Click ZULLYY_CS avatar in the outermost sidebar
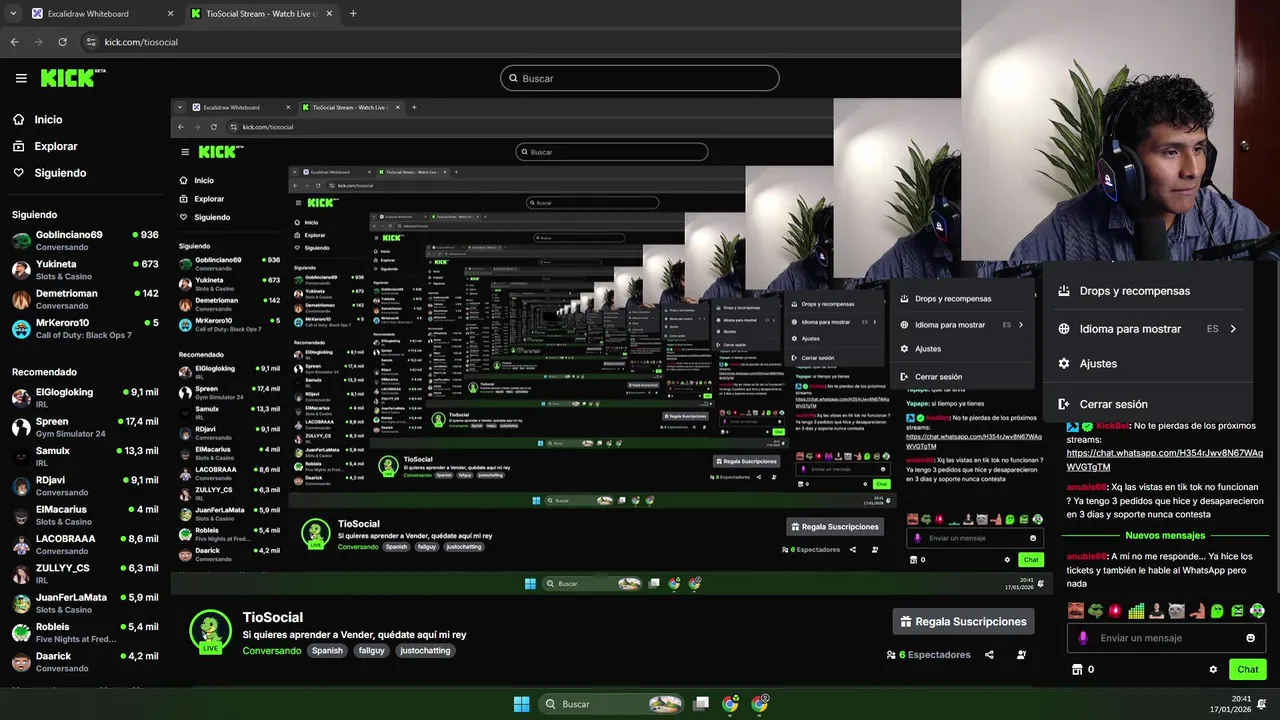 click(21, 574)
